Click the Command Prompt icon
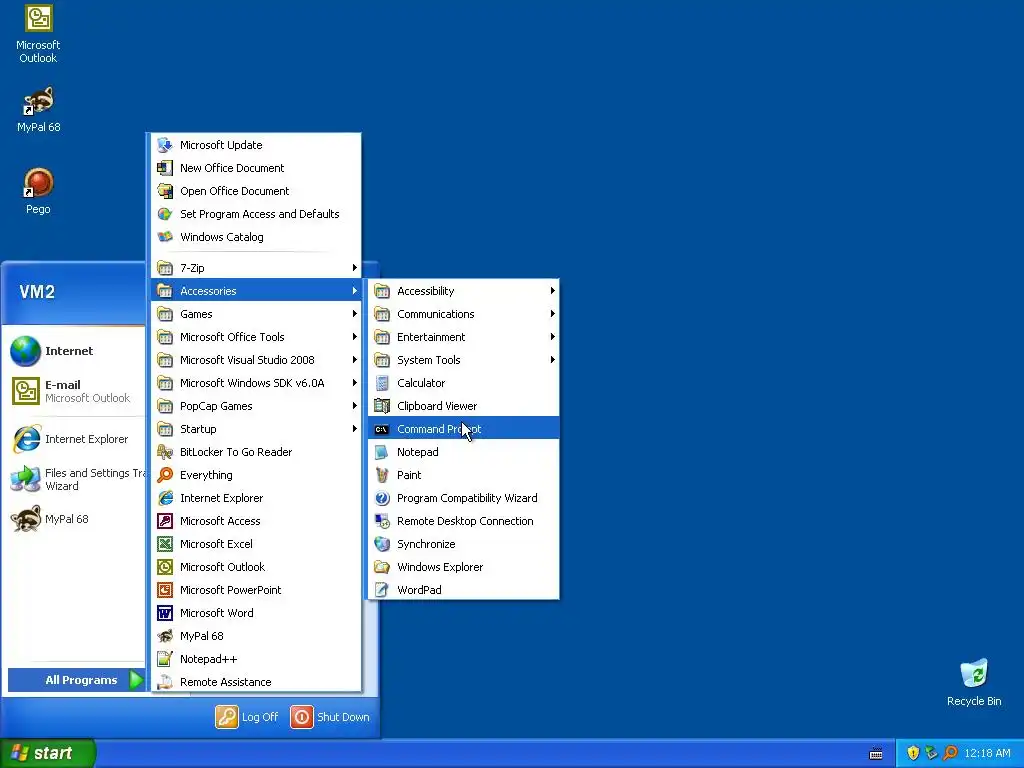Screen dimensions: 1024x768 point(382,429)
